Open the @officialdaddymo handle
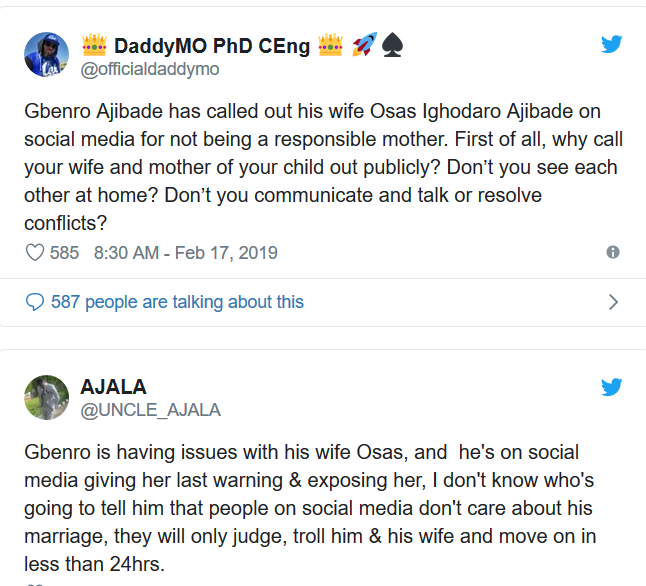 click(x=150, y=69)
